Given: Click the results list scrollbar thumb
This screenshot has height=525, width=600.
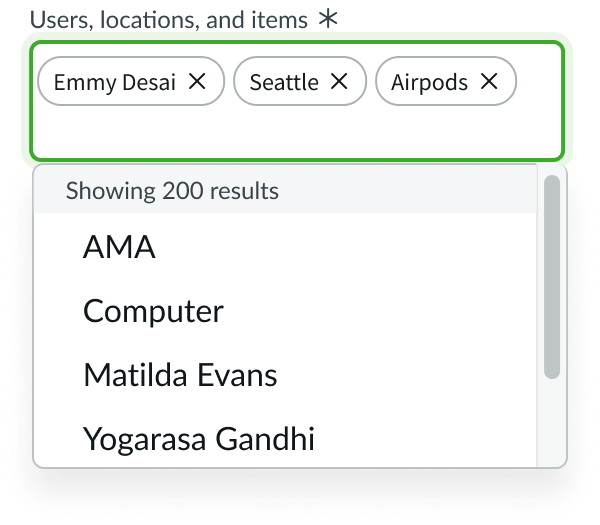Looking at the screenshot, I should coord(552,277).
